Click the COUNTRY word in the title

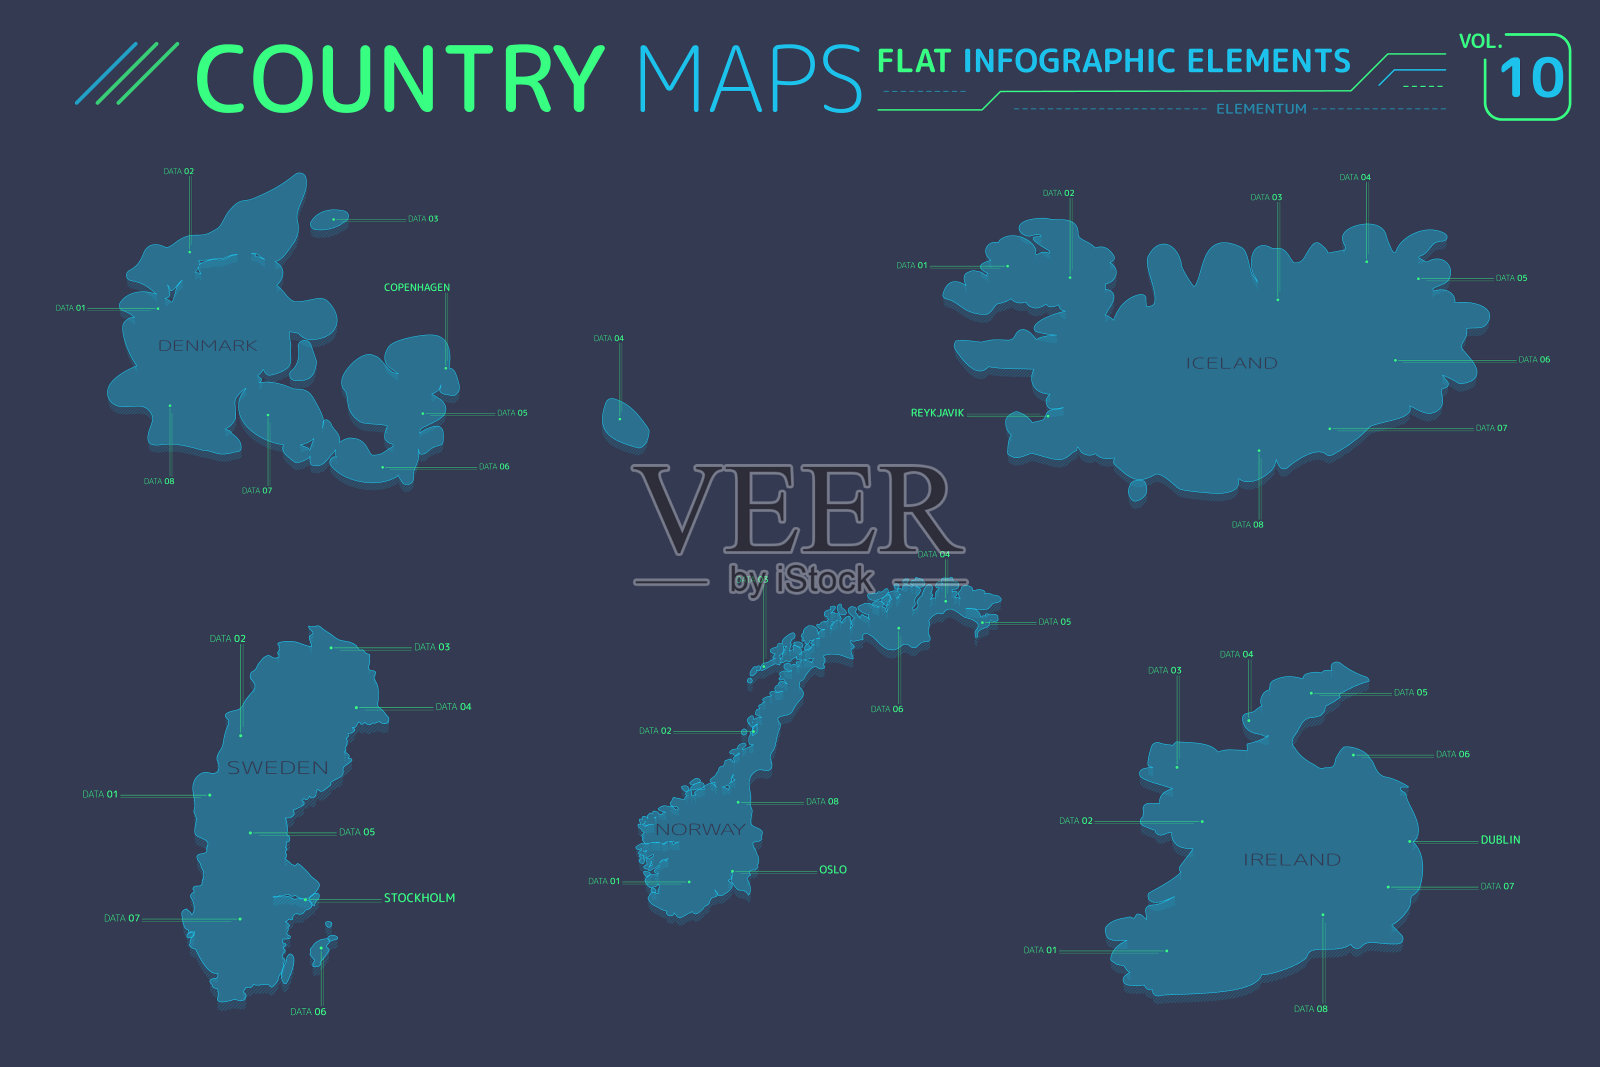coord(399,79)
